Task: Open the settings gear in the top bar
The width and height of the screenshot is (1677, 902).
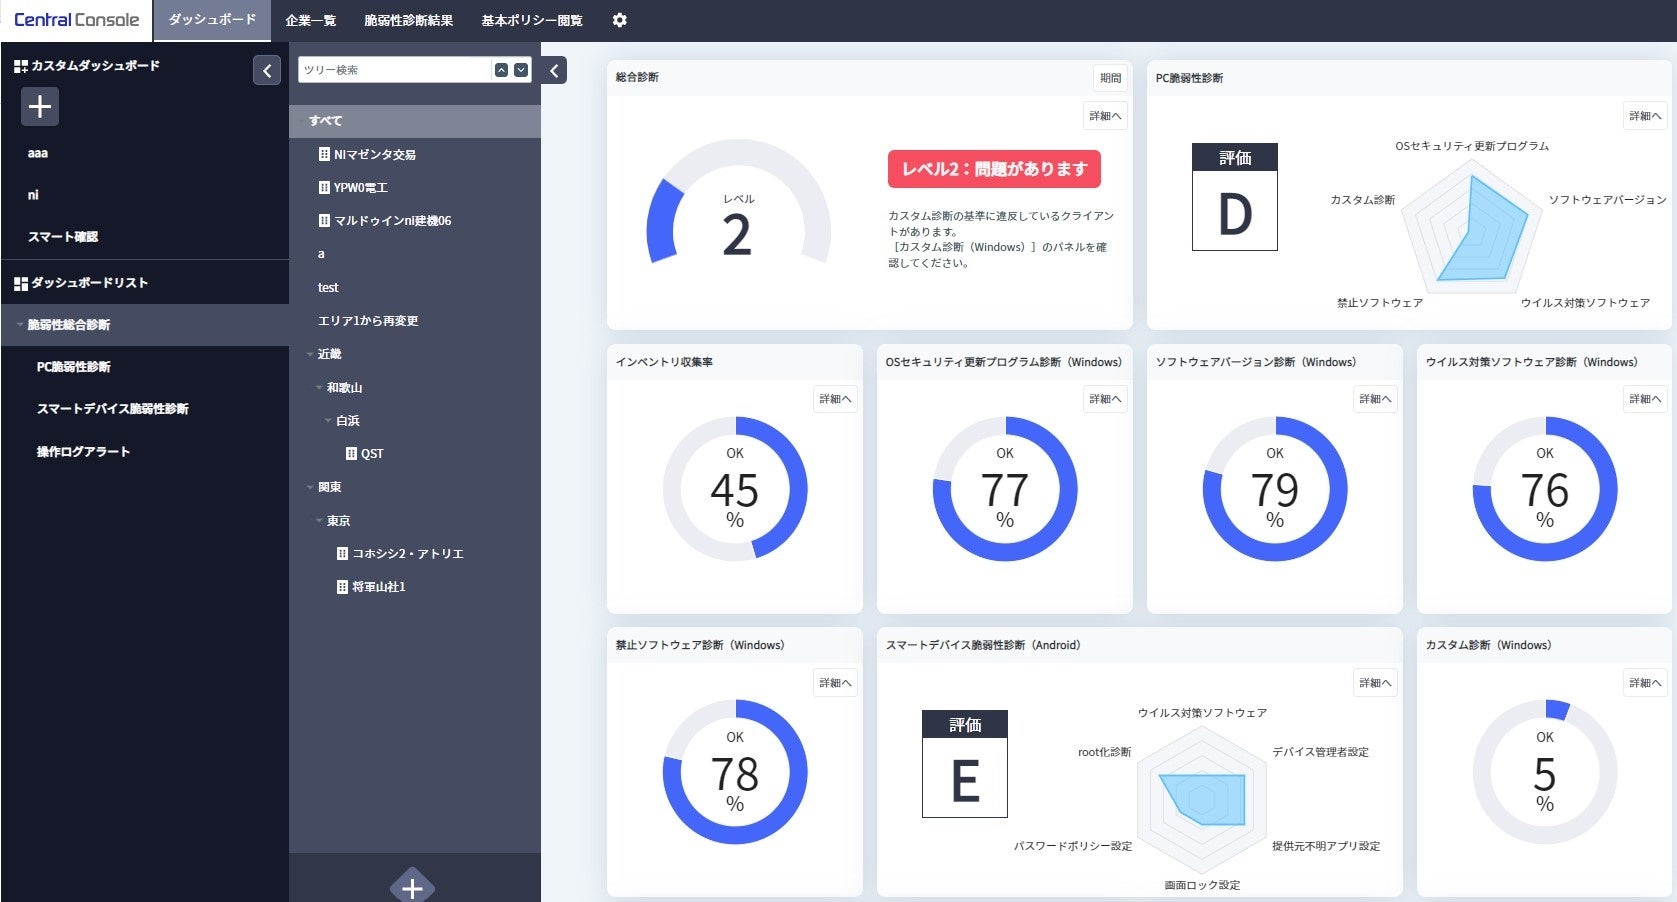Action: coord(620,20)
